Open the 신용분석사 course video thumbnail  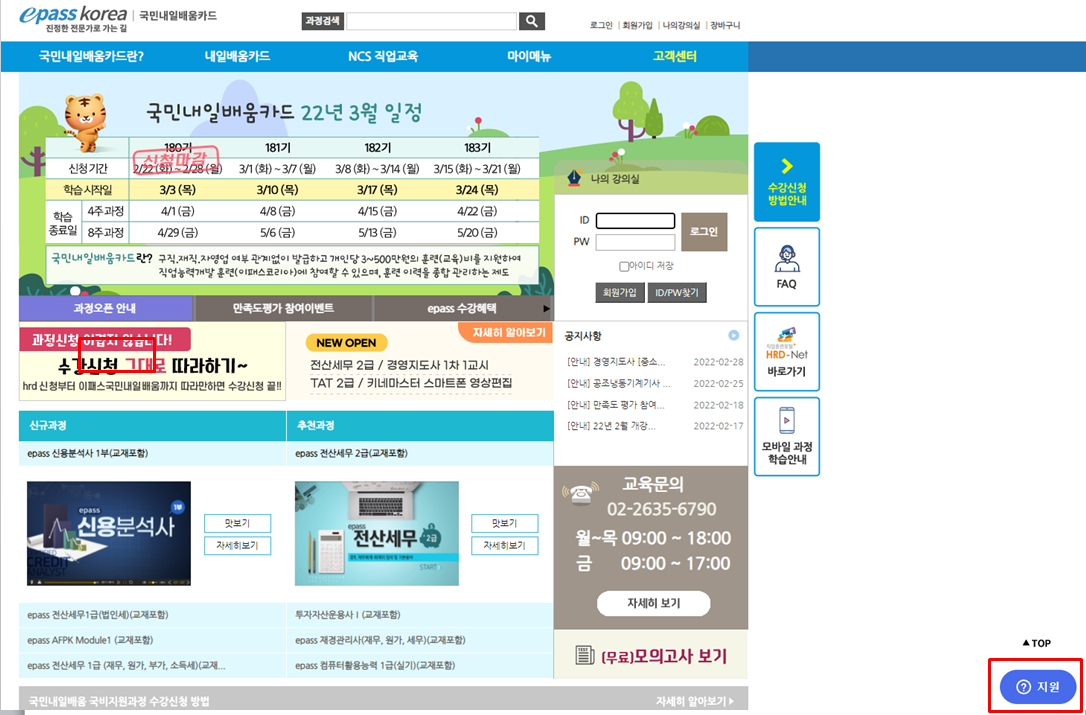[x=109, y=533]
